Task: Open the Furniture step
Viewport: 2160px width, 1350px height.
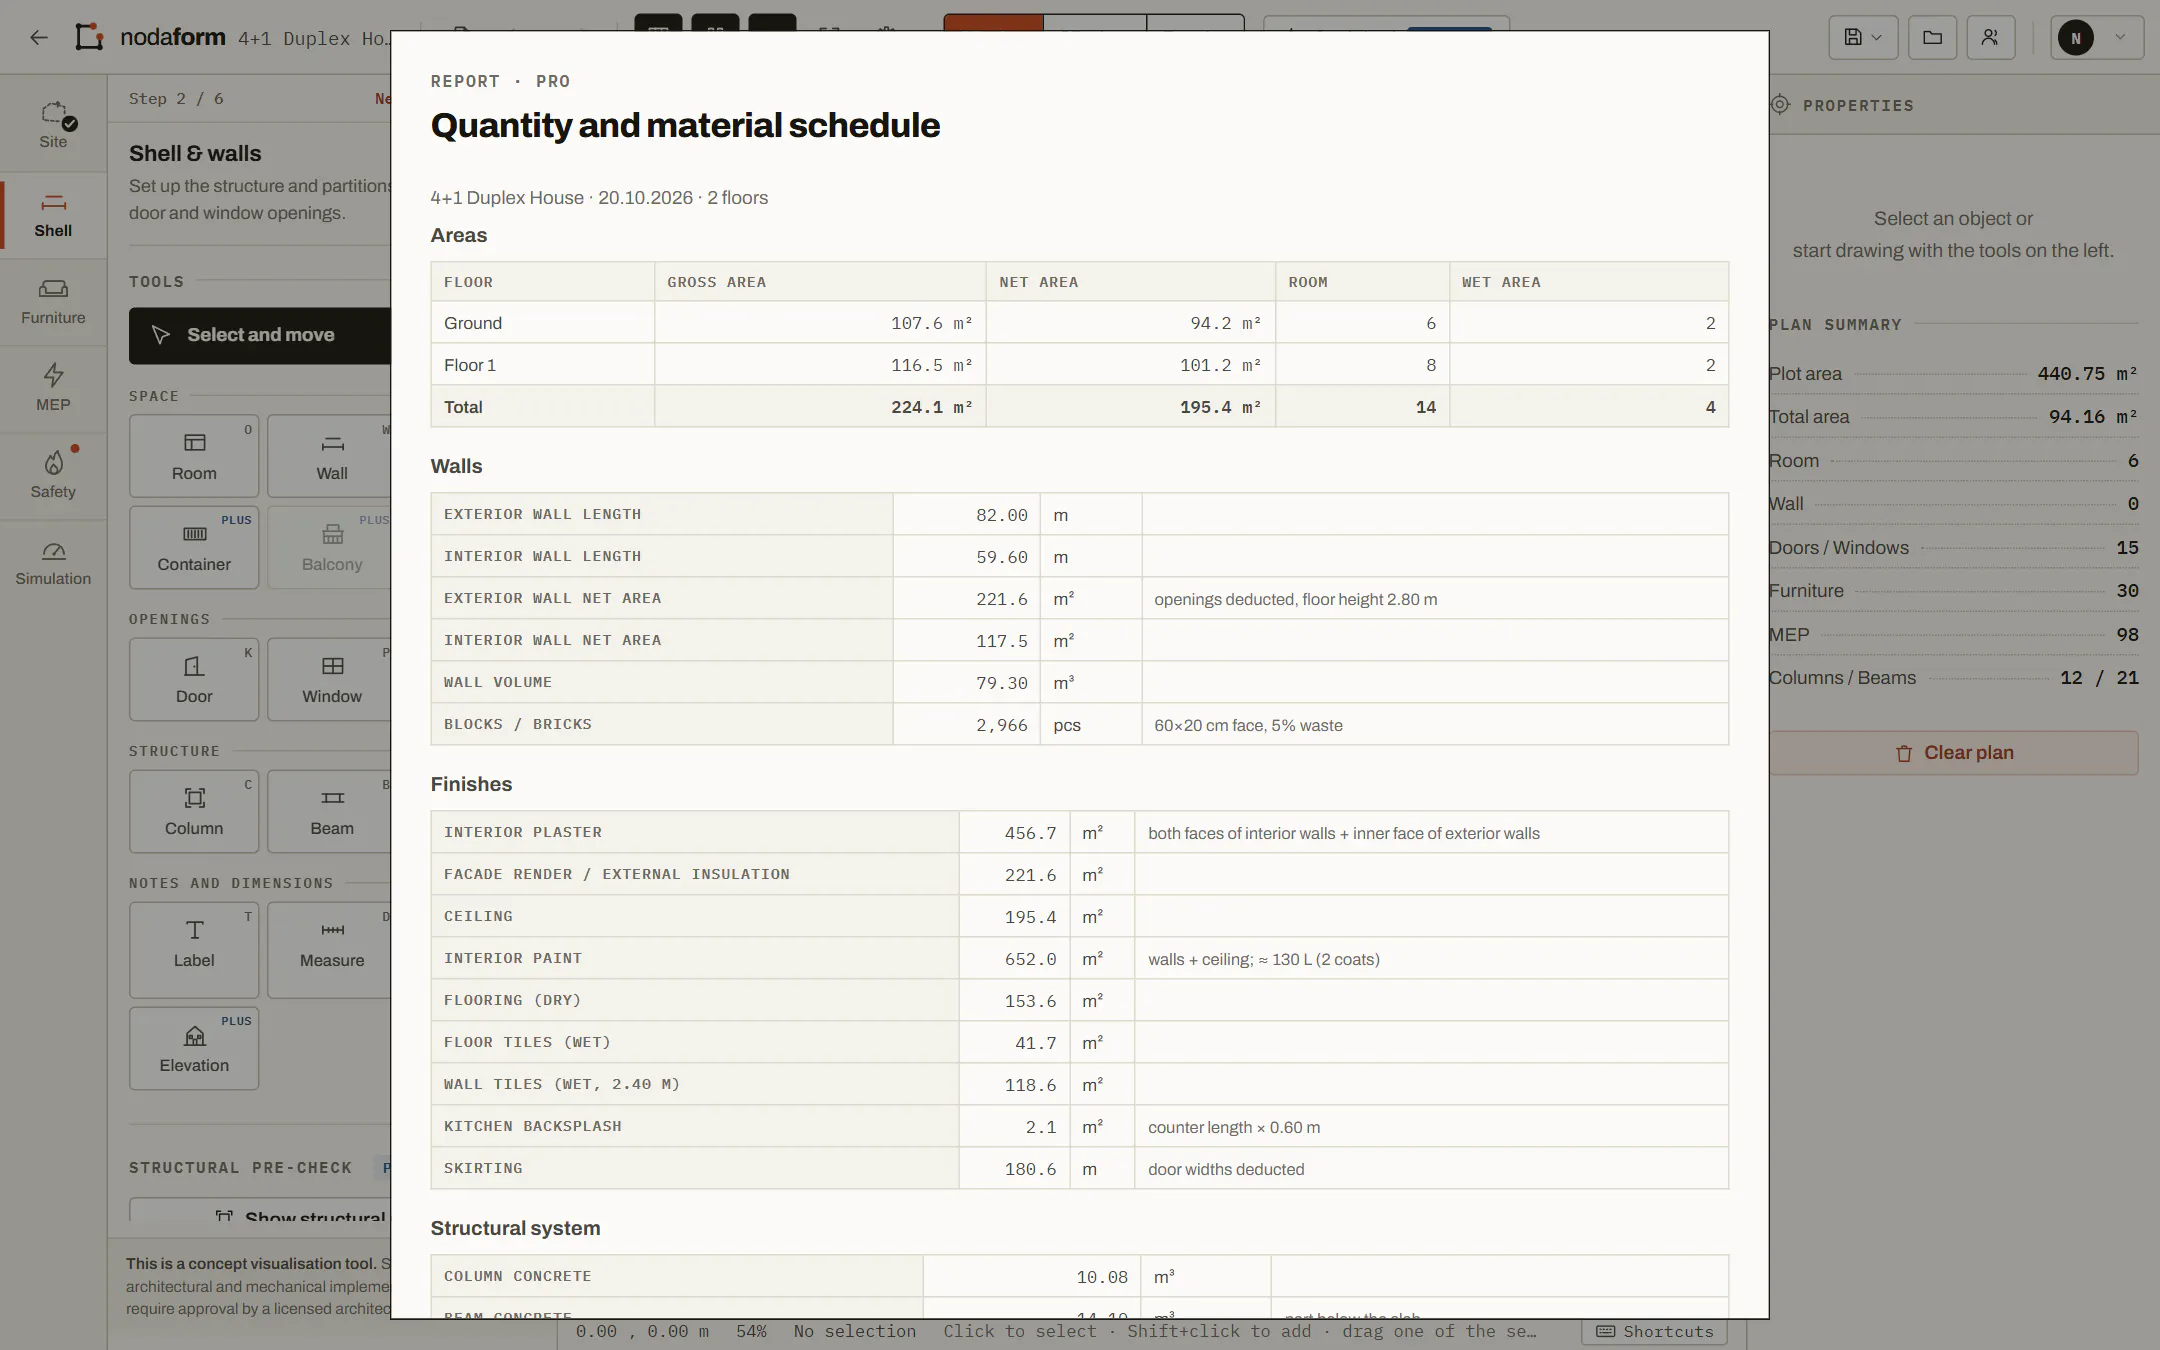Action: [x=53, y=302]
